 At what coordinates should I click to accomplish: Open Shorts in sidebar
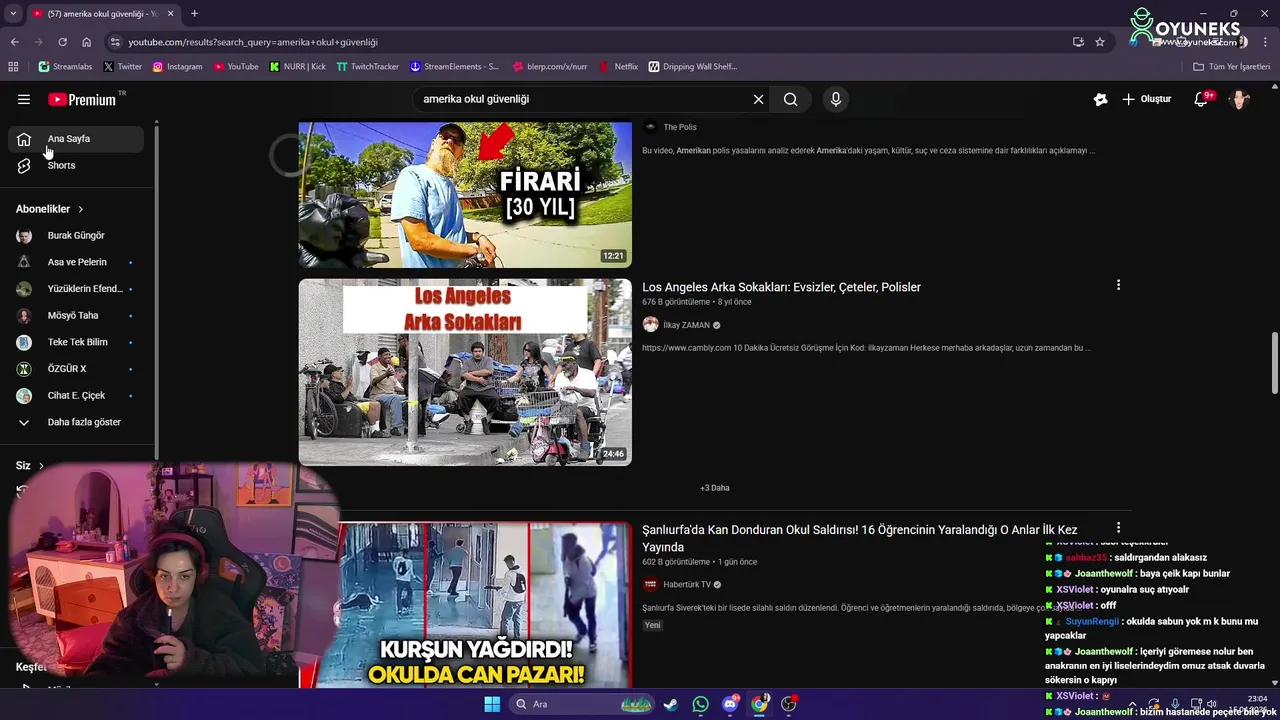tap(76, 165)
